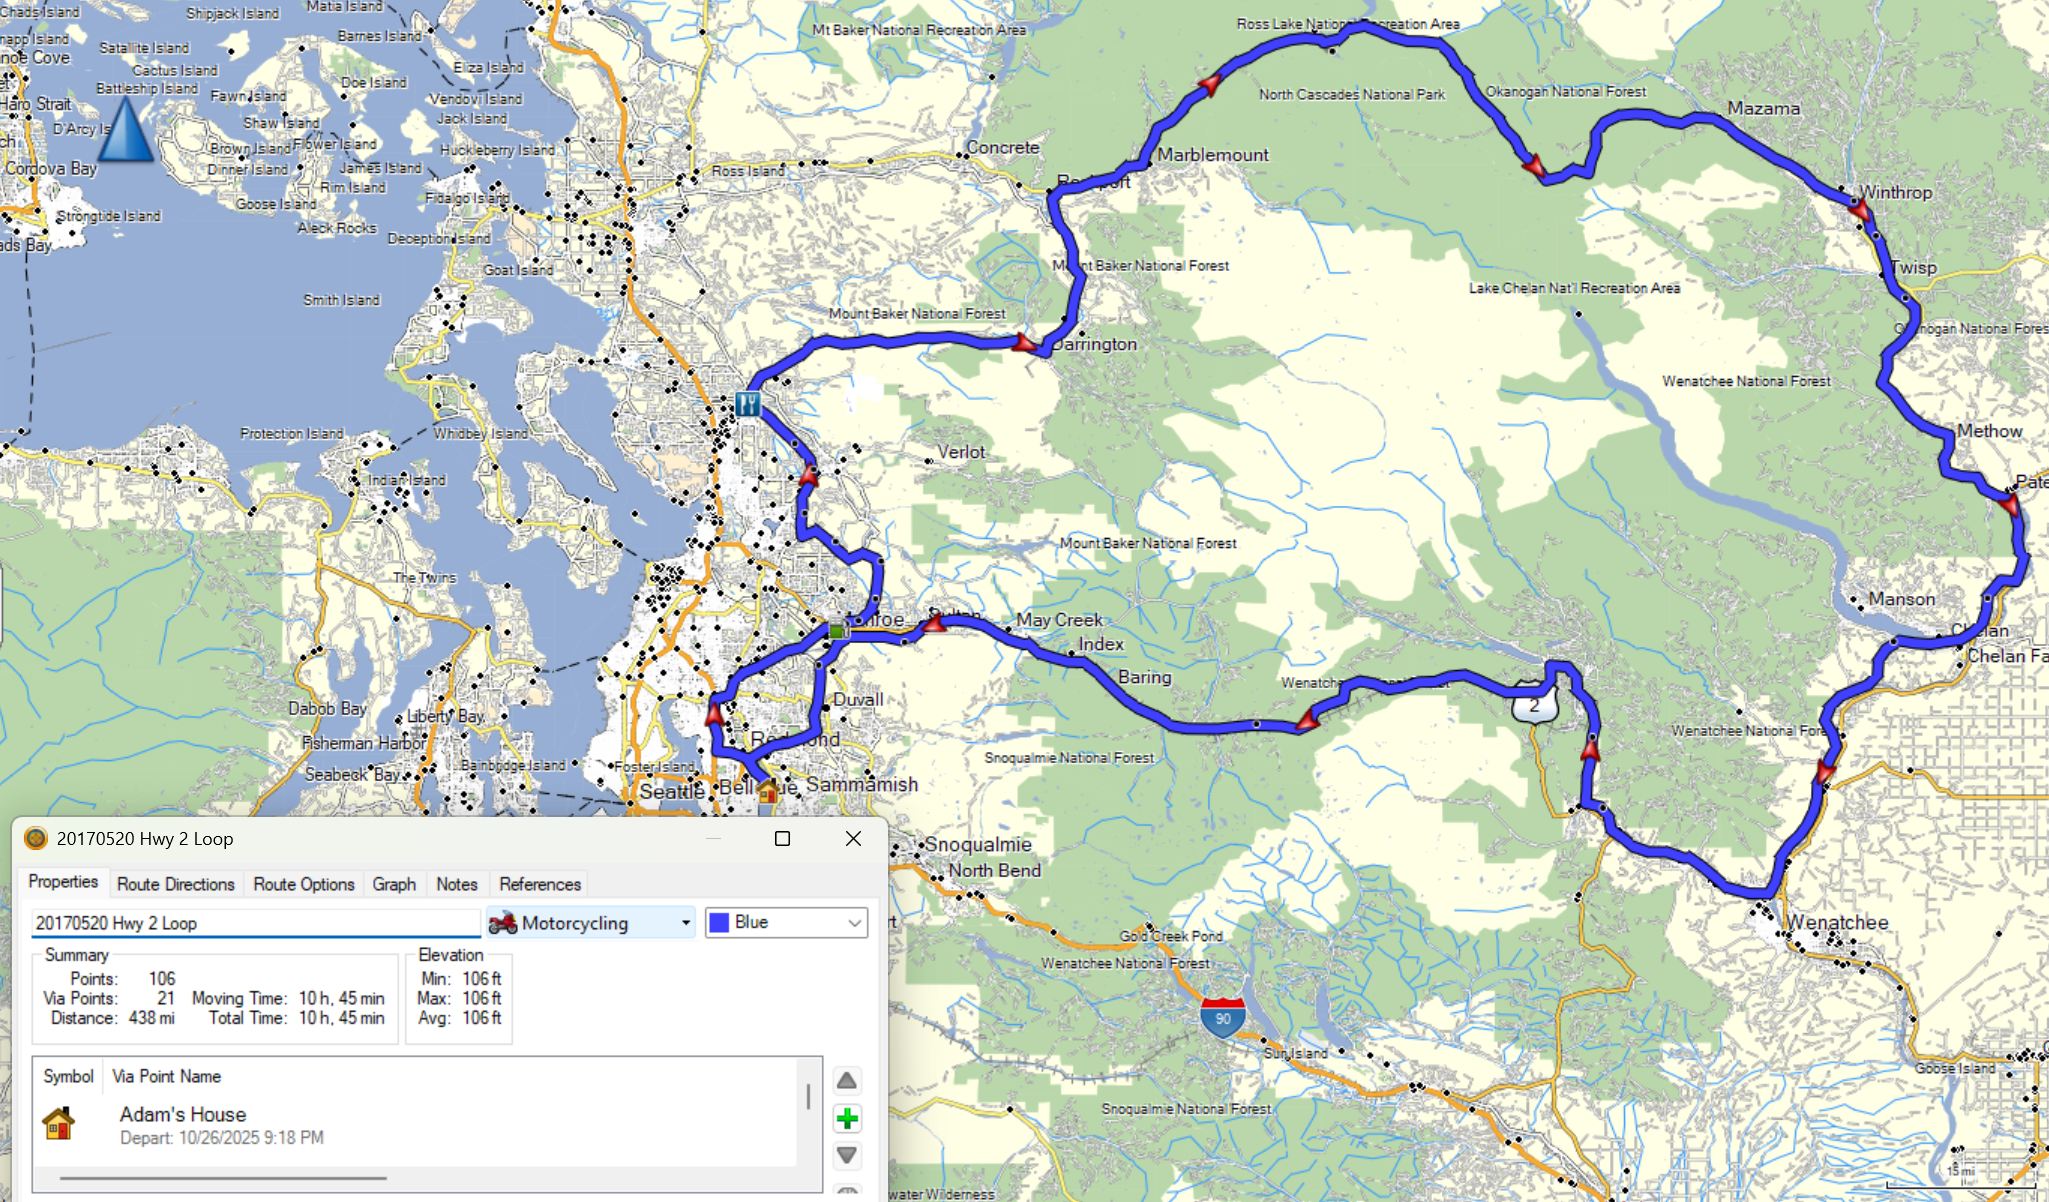Image resolution: width=2049 pixels, height=1202 pixels.
Task: Click the restaurant waypoint icon on map
Action: pos(747,404)
